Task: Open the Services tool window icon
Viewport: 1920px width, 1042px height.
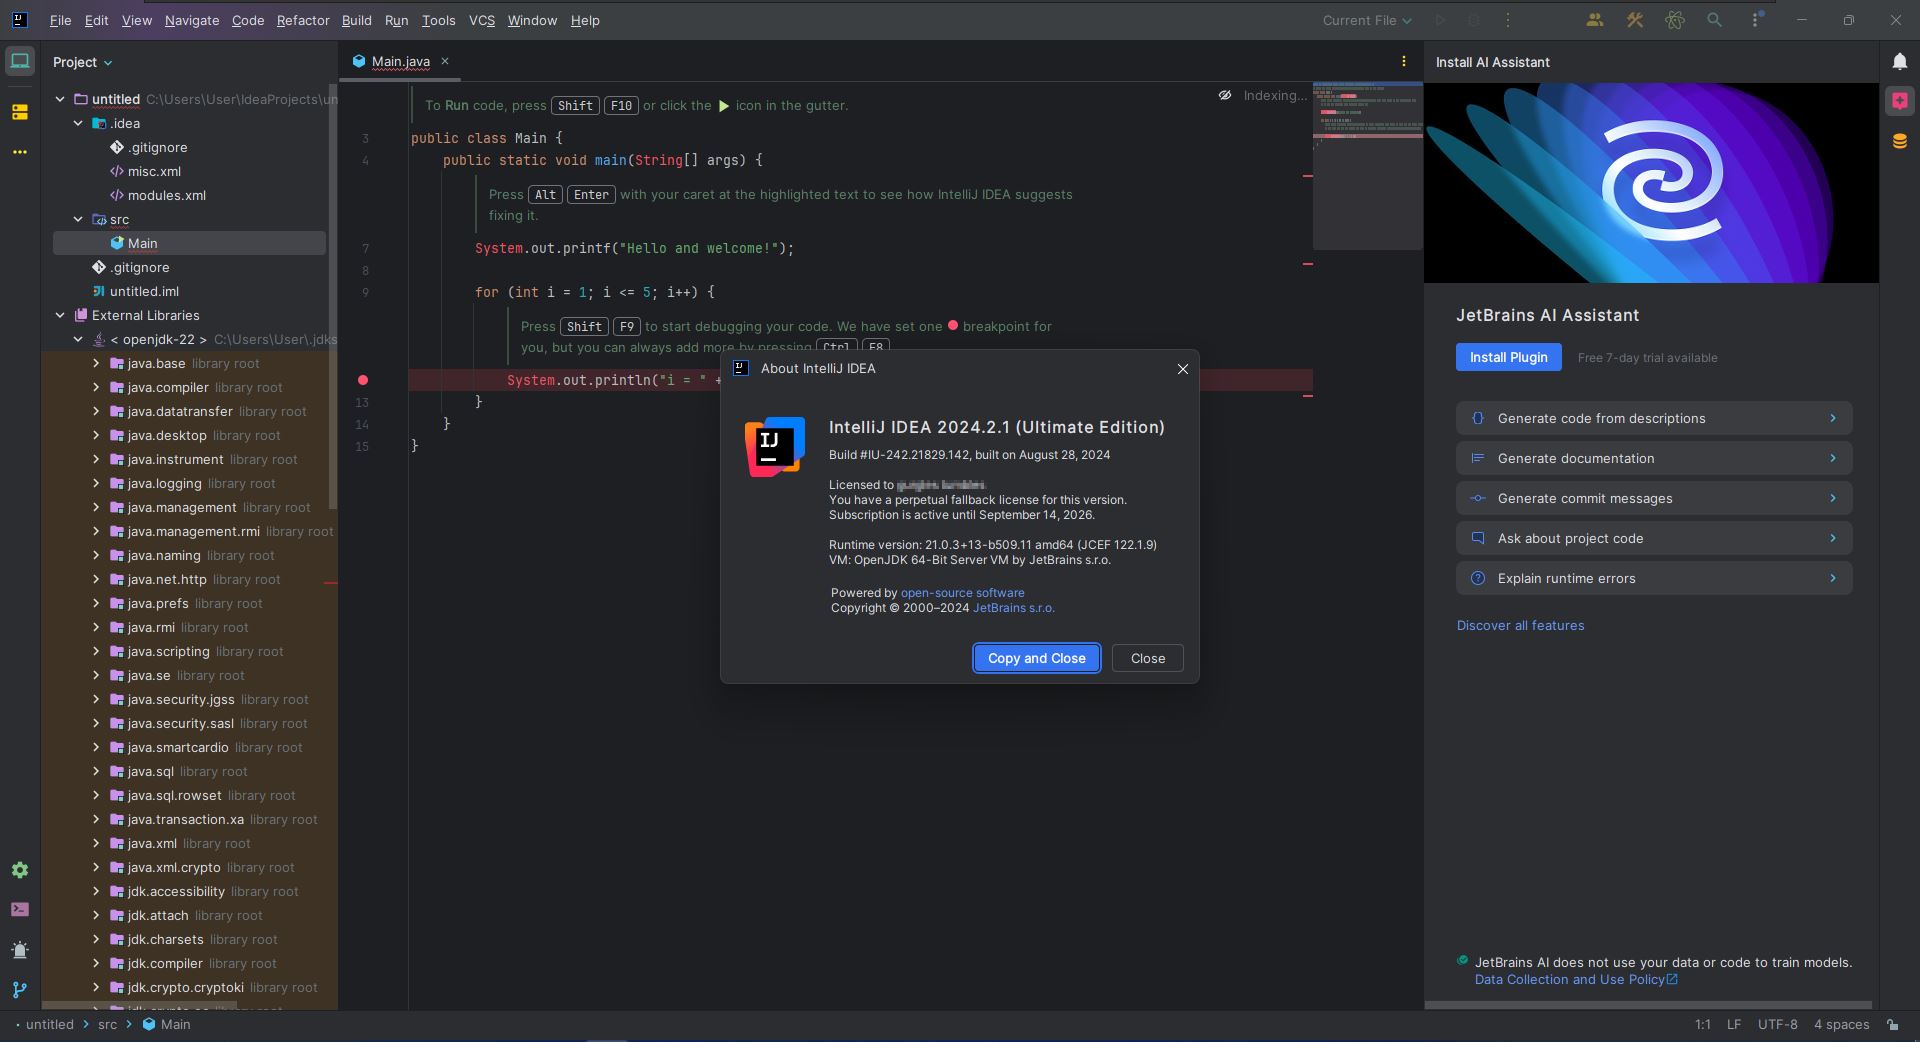Action: click(20, 870)
